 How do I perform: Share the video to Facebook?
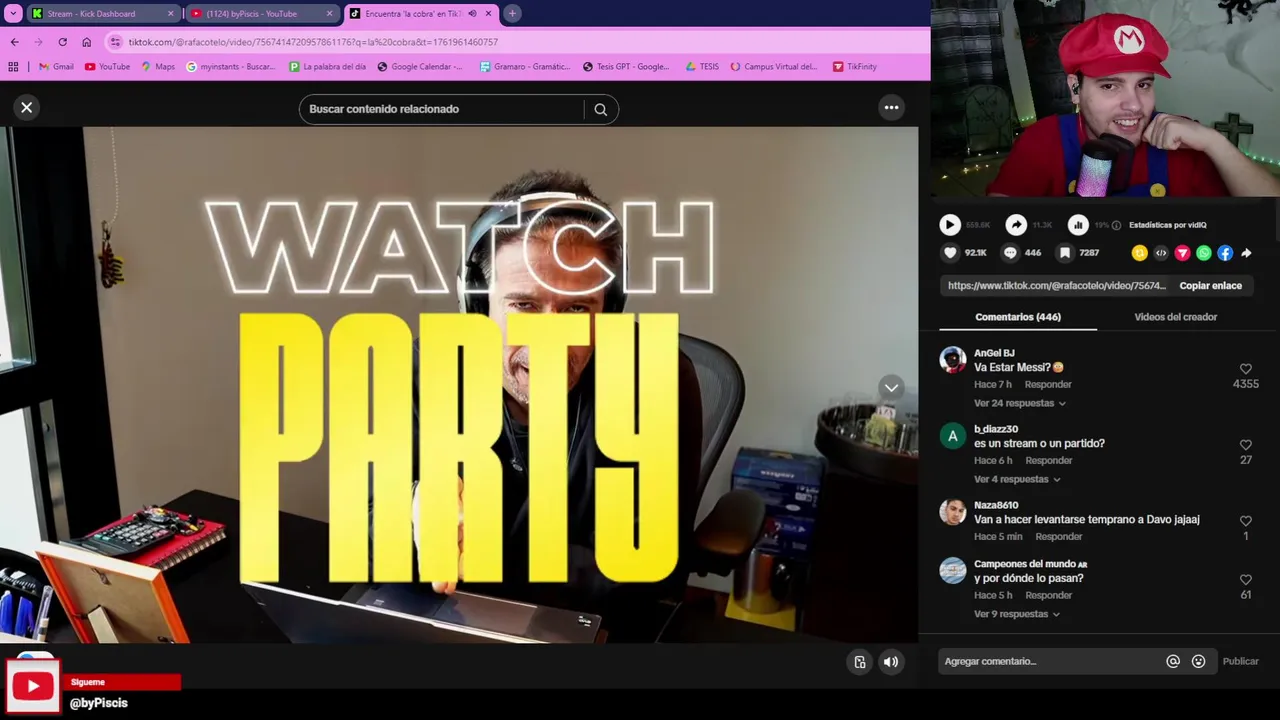tap(1225, 253)
